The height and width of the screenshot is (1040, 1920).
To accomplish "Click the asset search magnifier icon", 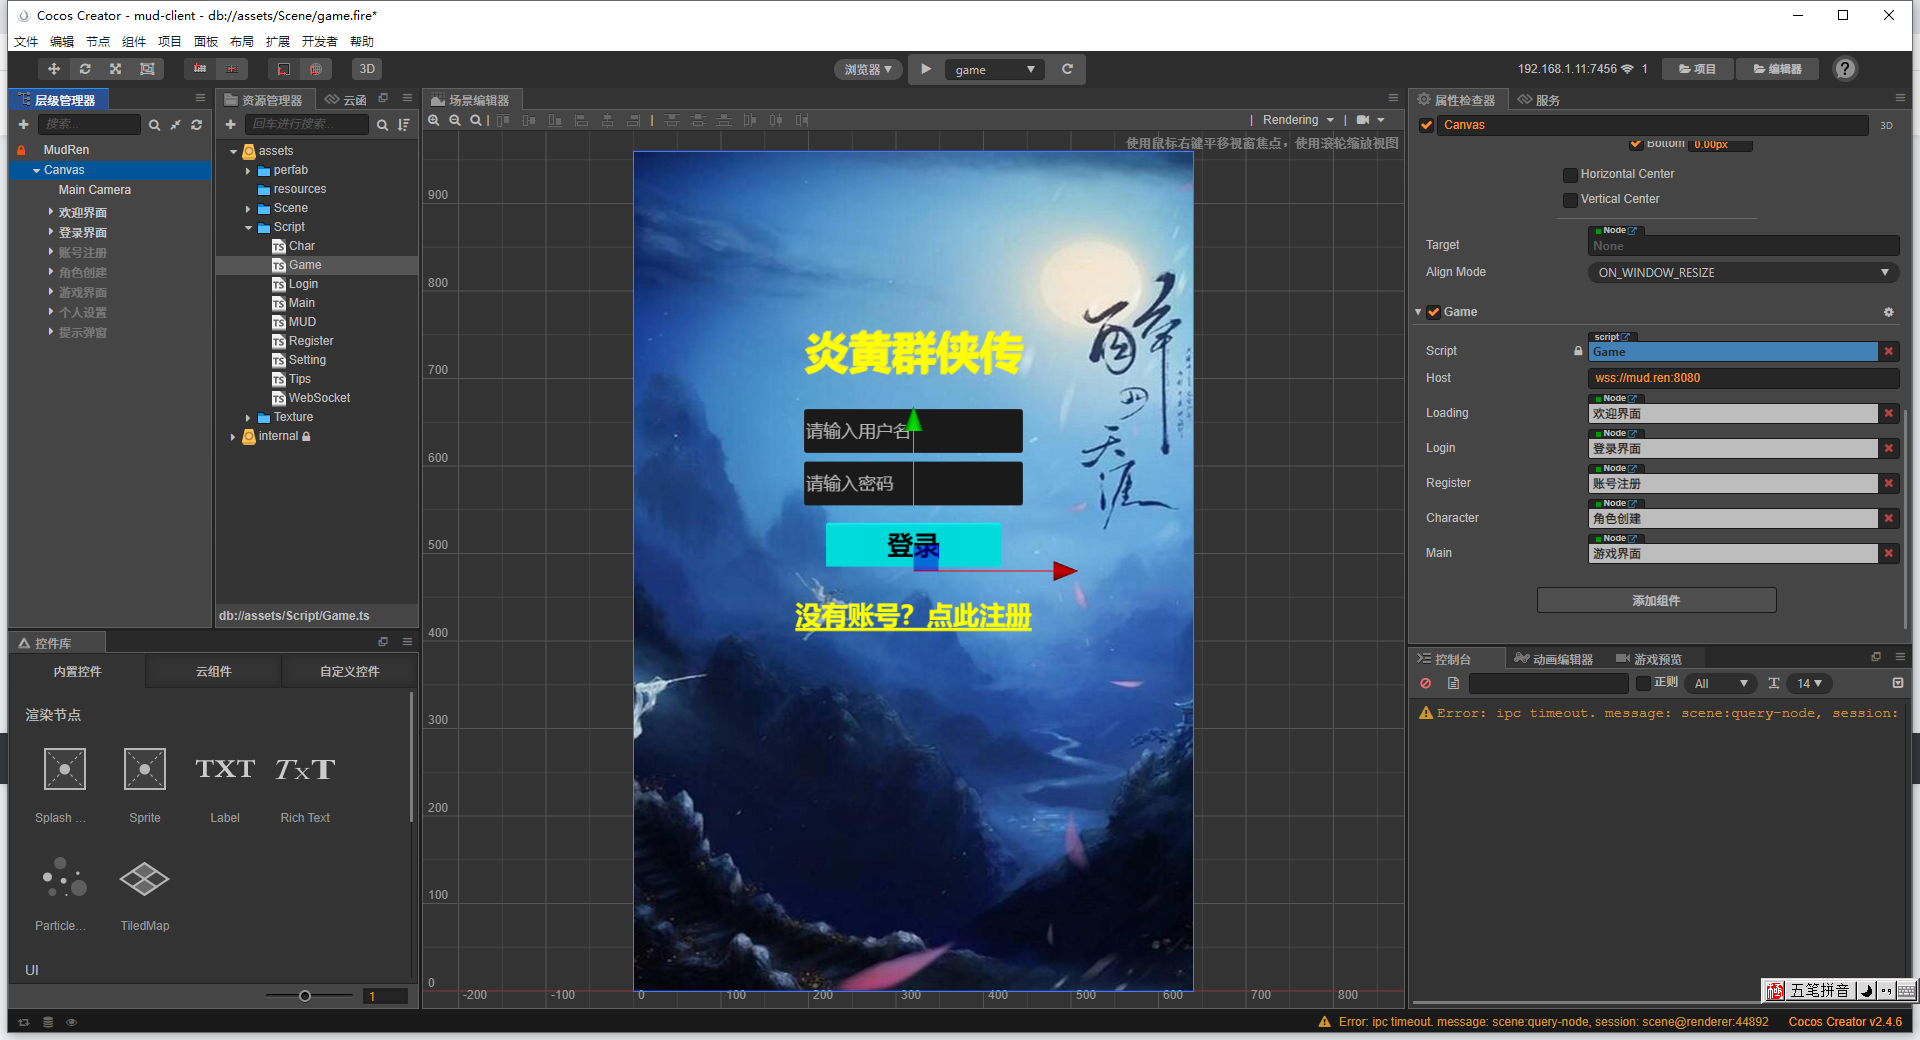I will point(382,124).
